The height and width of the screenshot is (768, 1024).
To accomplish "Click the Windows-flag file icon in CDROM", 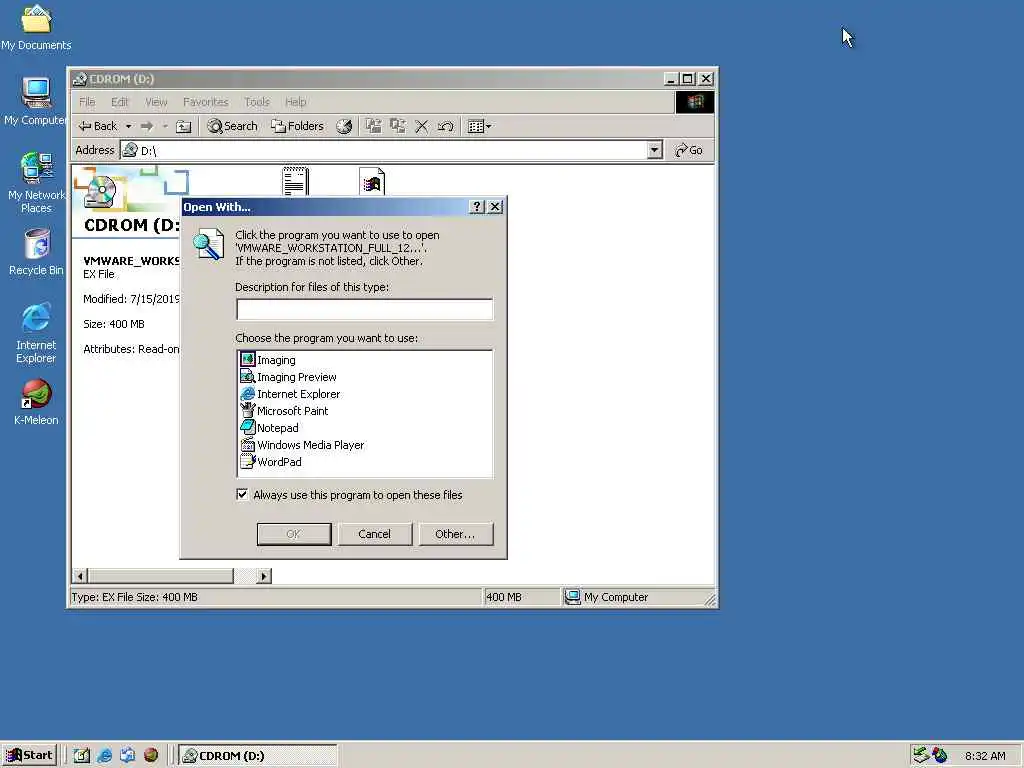I will [x=372, y=182].
